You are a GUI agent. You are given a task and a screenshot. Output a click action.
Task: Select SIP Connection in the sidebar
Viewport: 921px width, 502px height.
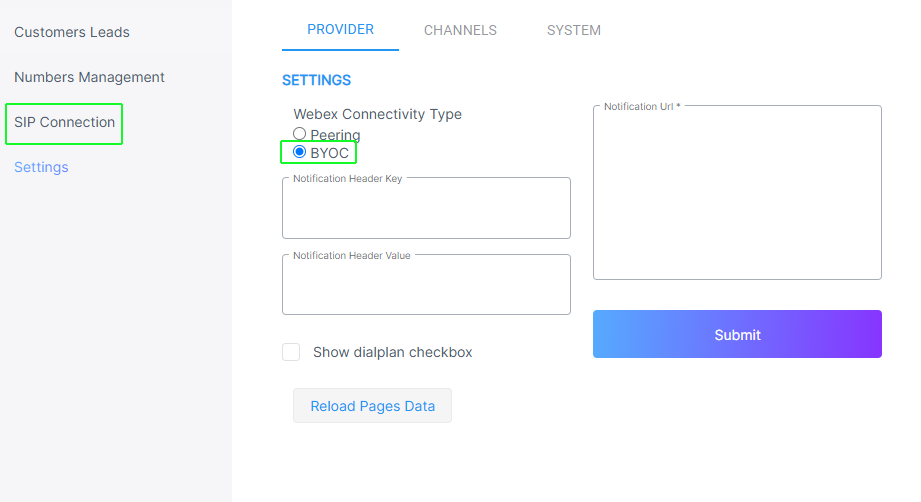click(x=65, y=122)
